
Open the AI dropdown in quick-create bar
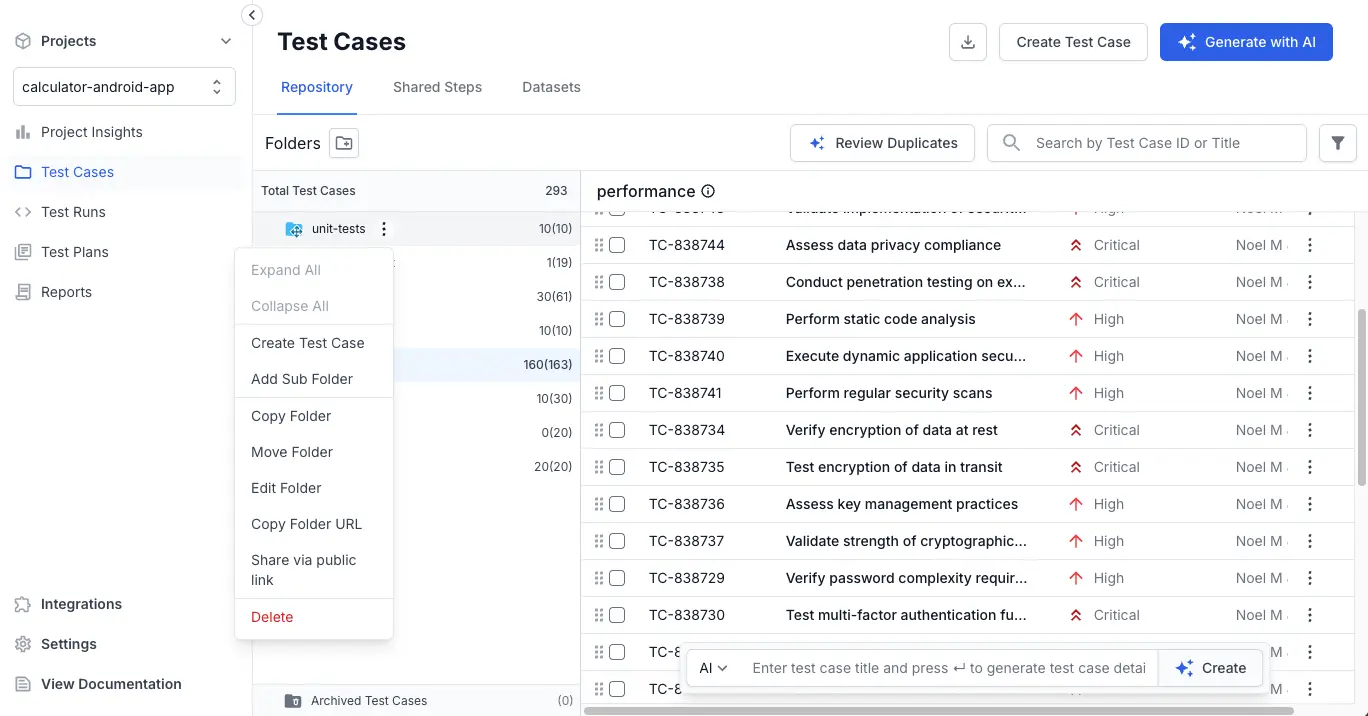713,668
